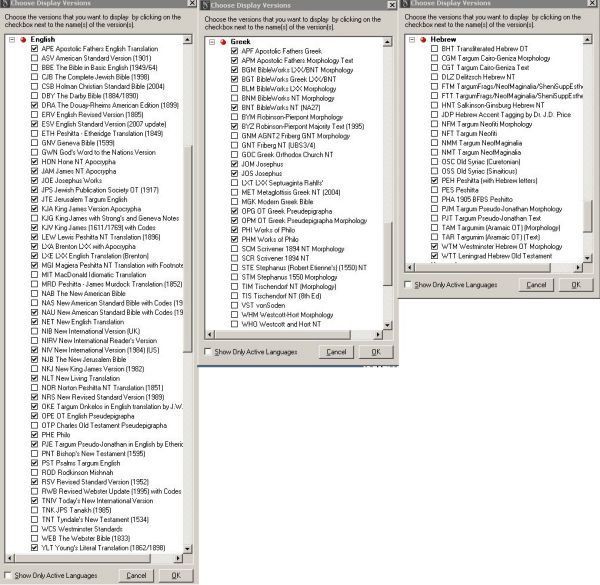Click the Greek list scroll-down arrow
Viewport: 600px width, 585px height.
[387, 325]
